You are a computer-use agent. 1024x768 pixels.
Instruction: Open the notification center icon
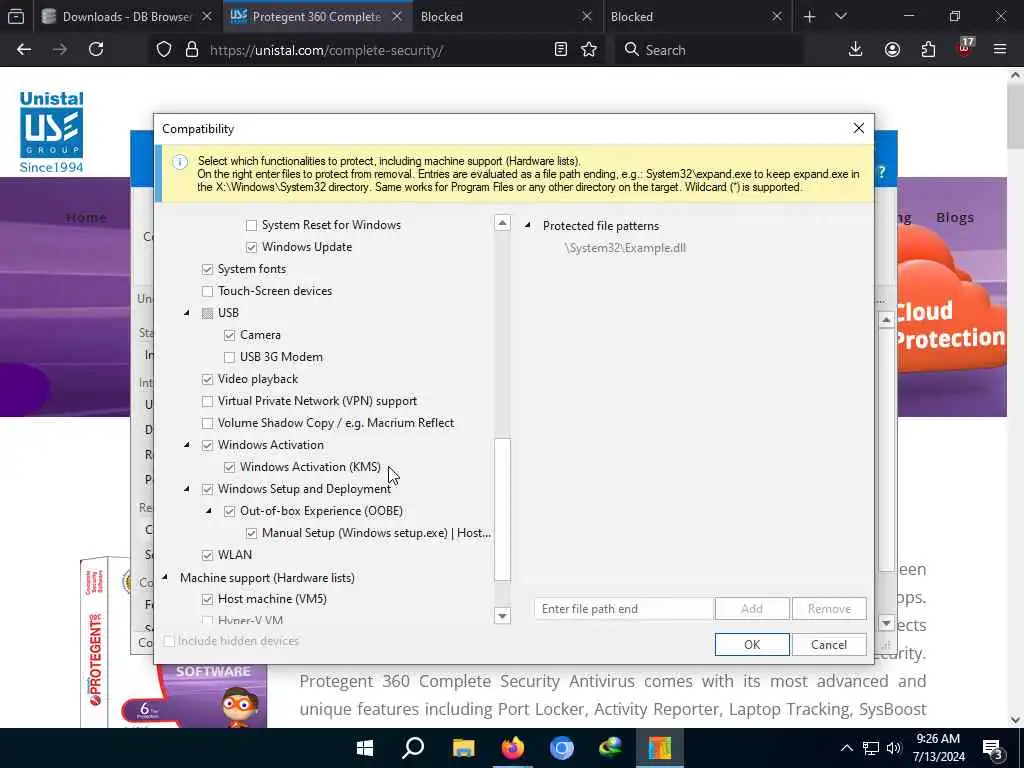pos(993,749)
